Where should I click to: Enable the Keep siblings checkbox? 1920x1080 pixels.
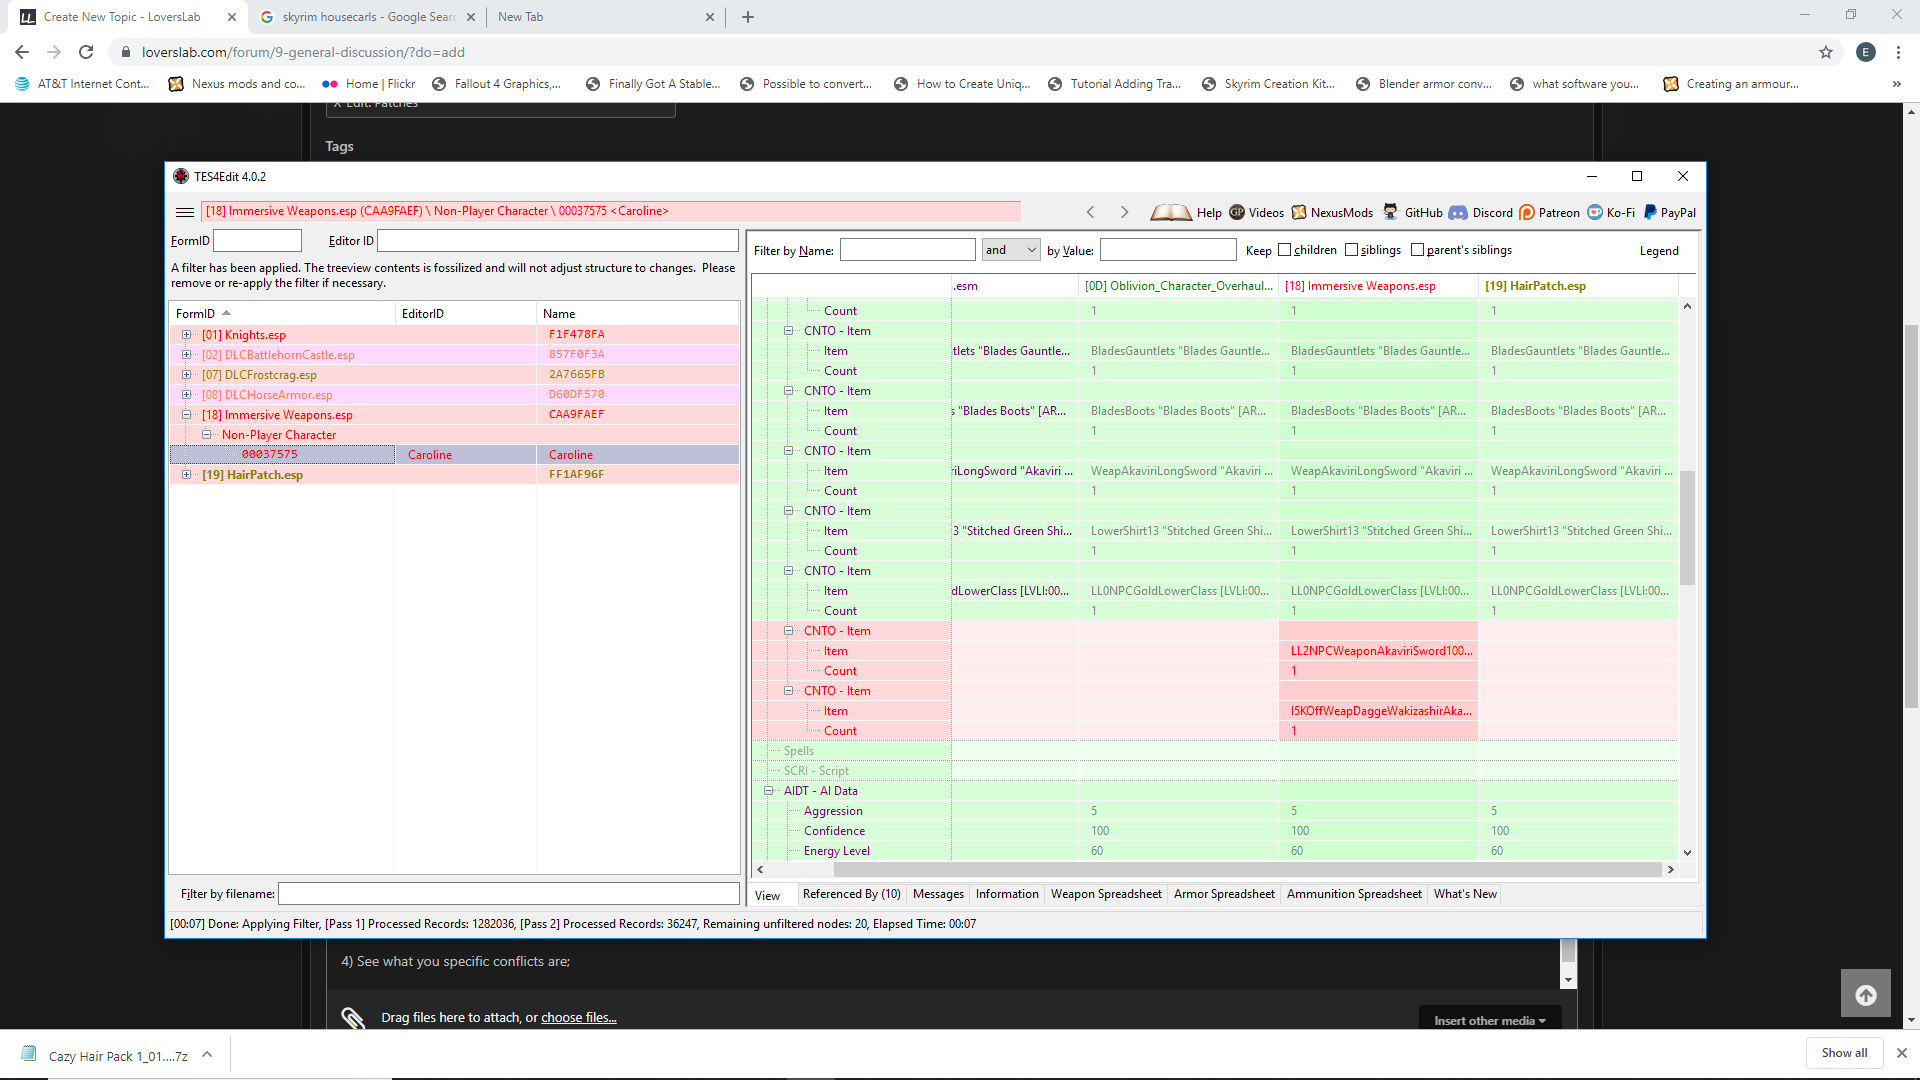(x=1352, y=250)
